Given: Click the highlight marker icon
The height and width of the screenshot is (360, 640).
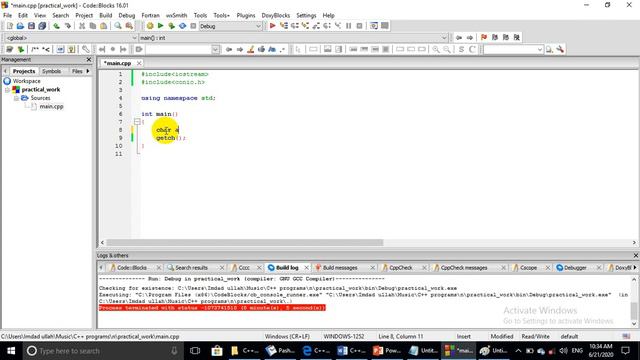Looking at the screenshot, I should pos(251,49).
